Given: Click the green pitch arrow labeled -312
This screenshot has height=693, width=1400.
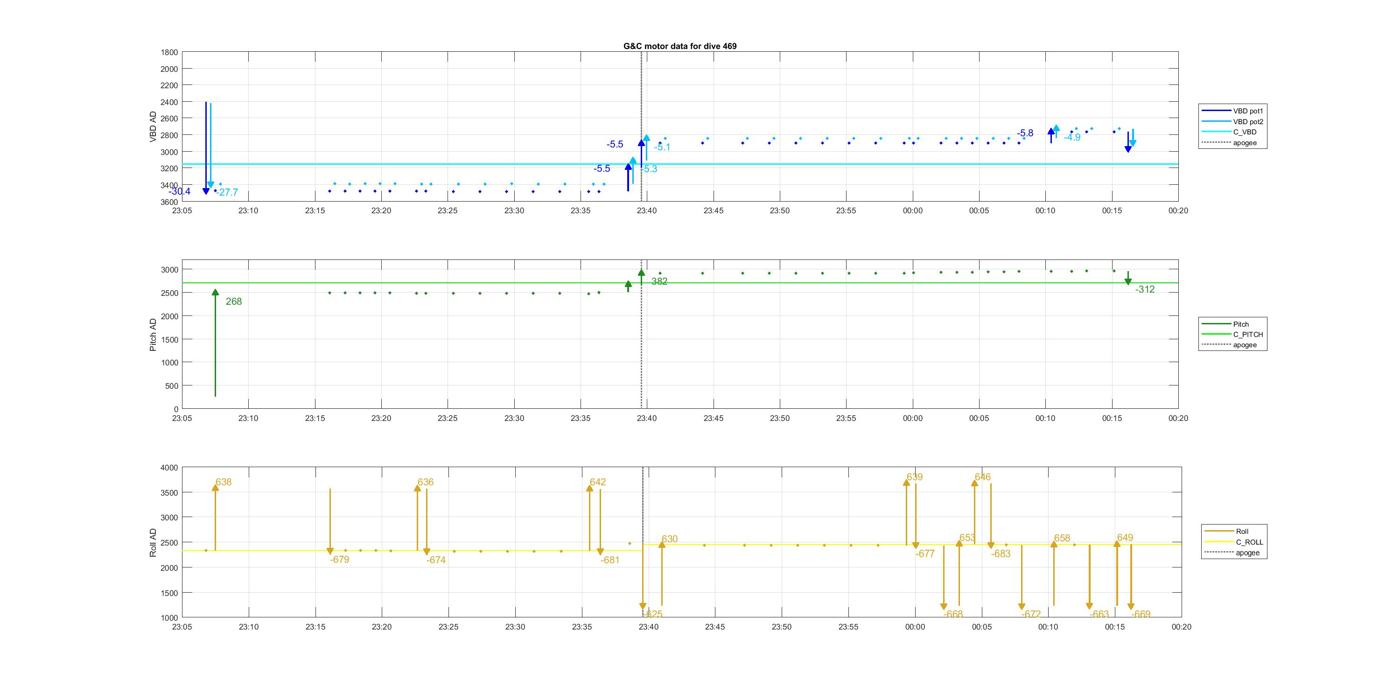Looking at the screenshot, I should [1128, 278].
